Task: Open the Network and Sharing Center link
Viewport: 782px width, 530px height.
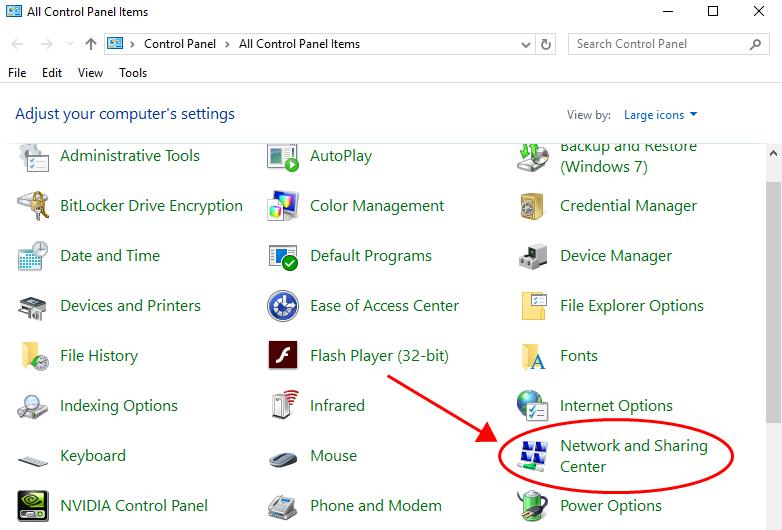Action: pyautogui.click(x=633, y=456)
